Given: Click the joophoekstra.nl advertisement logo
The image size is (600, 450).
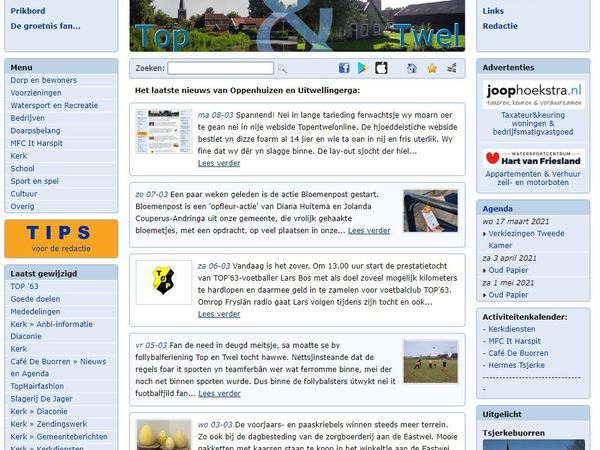Looking at the screenshot, I should [x=533, y=94].
